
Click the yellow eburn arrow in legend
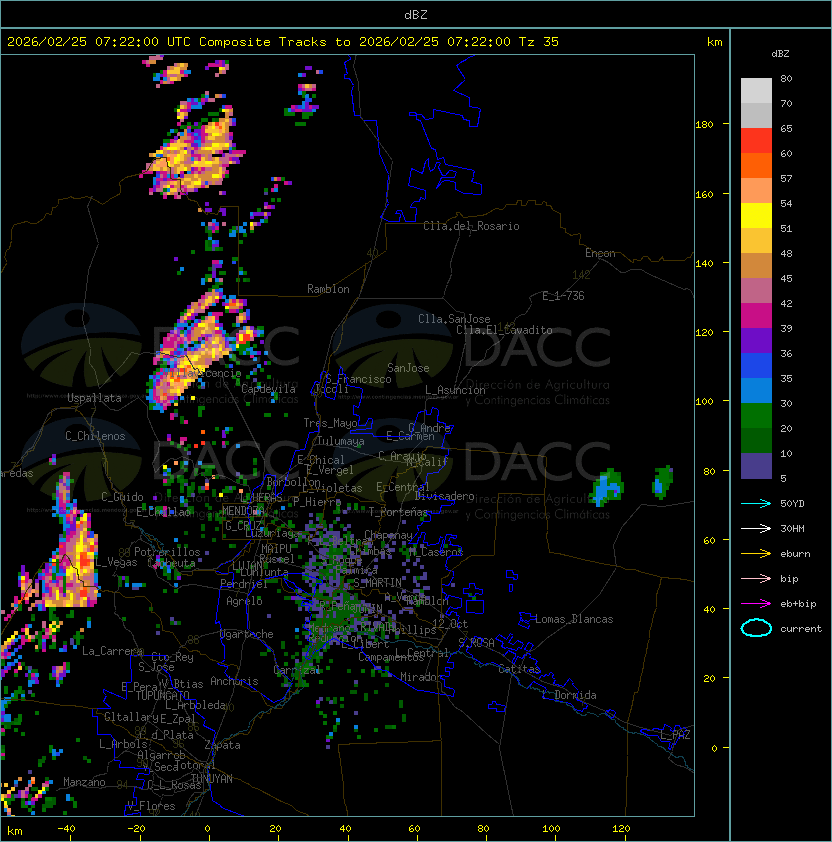coord(756,554)
